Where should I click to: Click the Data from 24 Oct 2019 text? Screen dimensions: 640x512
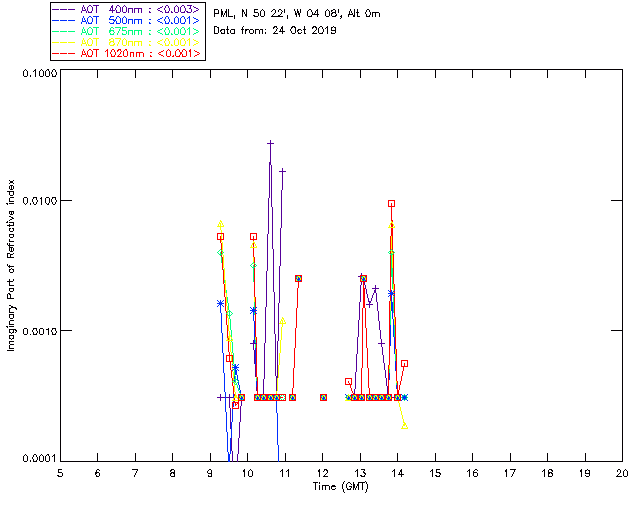coord(275,30)
